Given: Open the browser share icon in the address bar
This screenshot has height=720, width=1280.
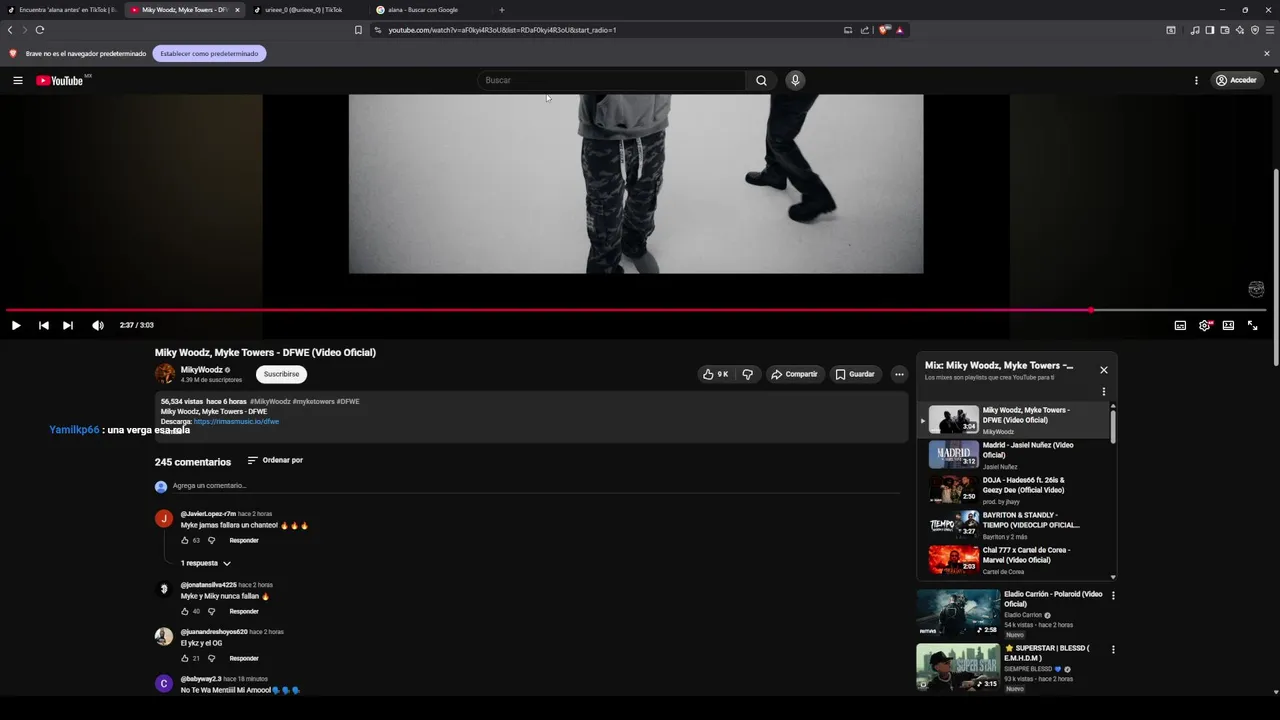Looking at the screenshot, I should (865, 30).
